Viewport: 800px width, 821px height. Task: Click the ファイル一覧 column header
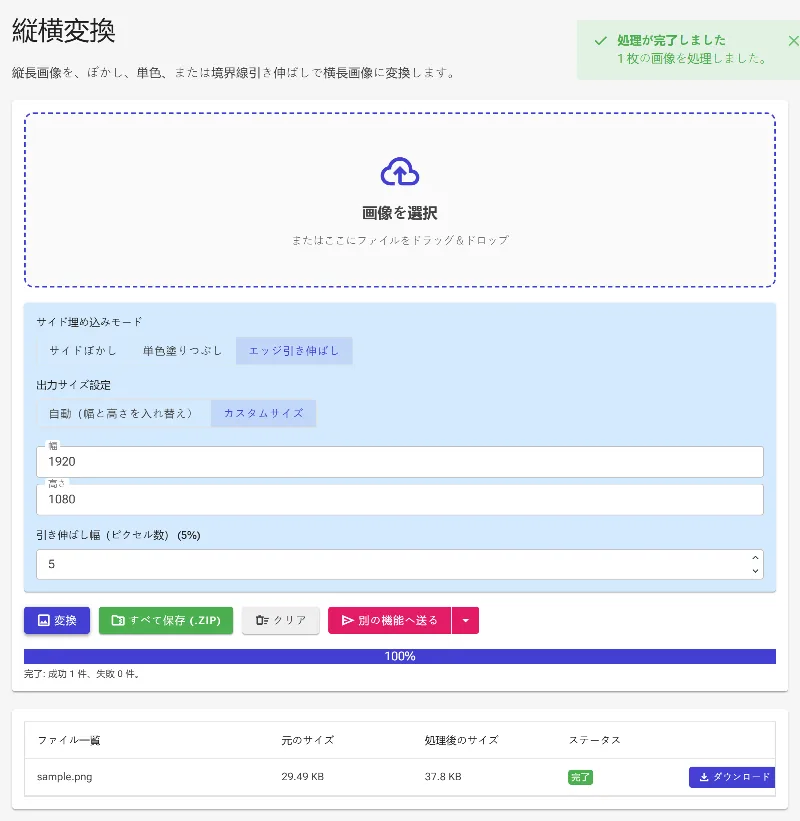click(x=69, y=740)
